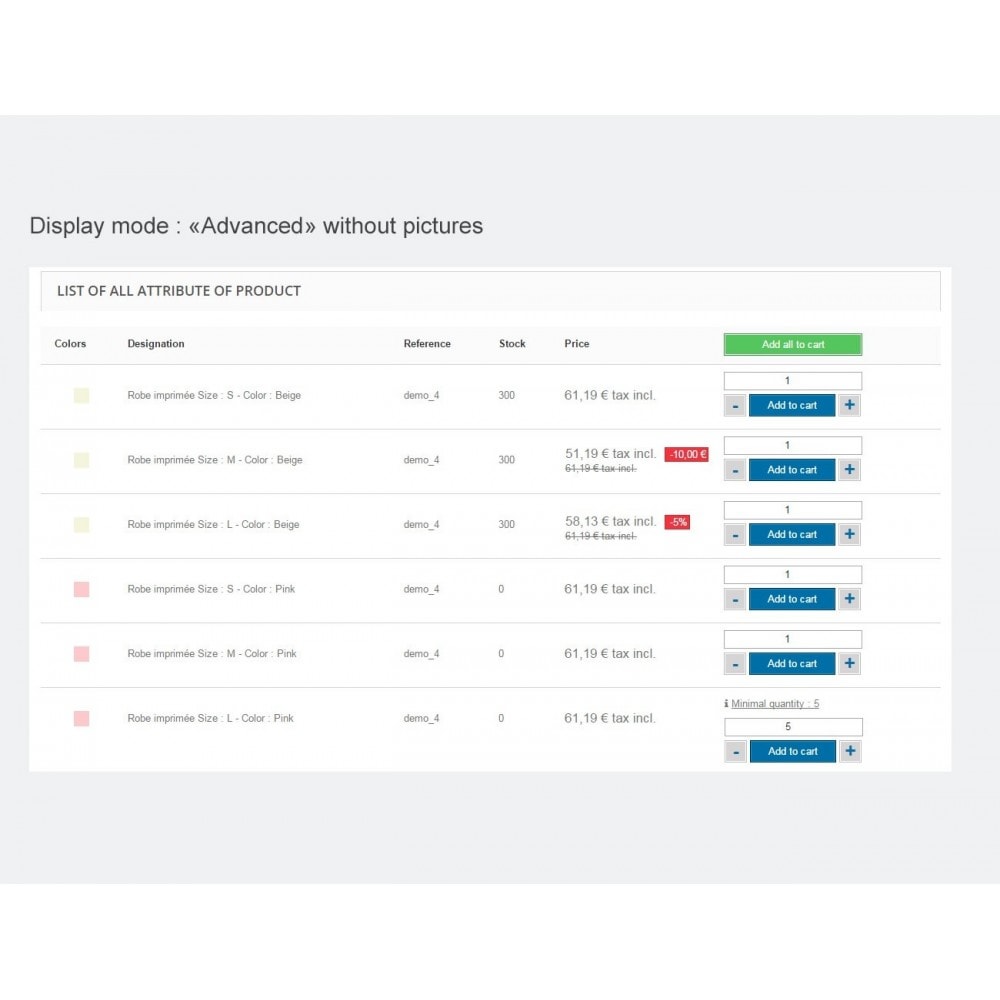Add Size S Pink dress to cart
The image size is (1000, 1000).
pos(792,599)
